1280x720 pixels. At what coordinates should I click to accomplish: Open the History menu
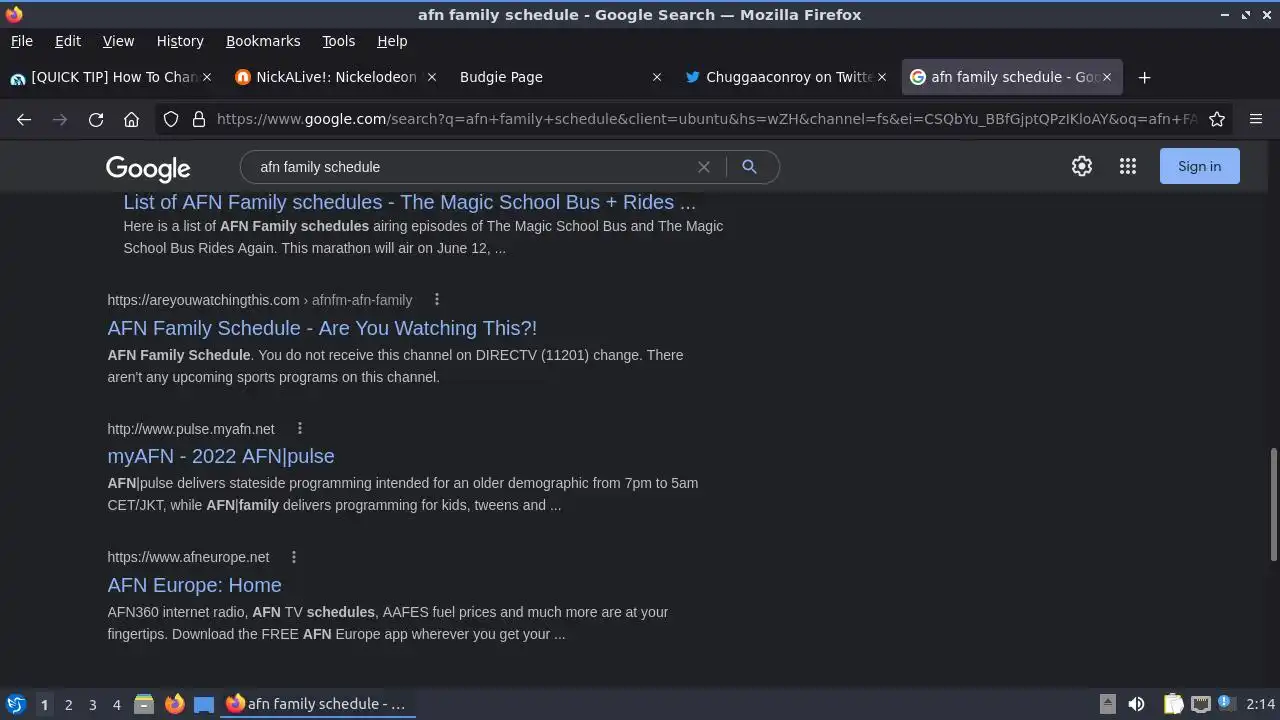pos(180,41)
